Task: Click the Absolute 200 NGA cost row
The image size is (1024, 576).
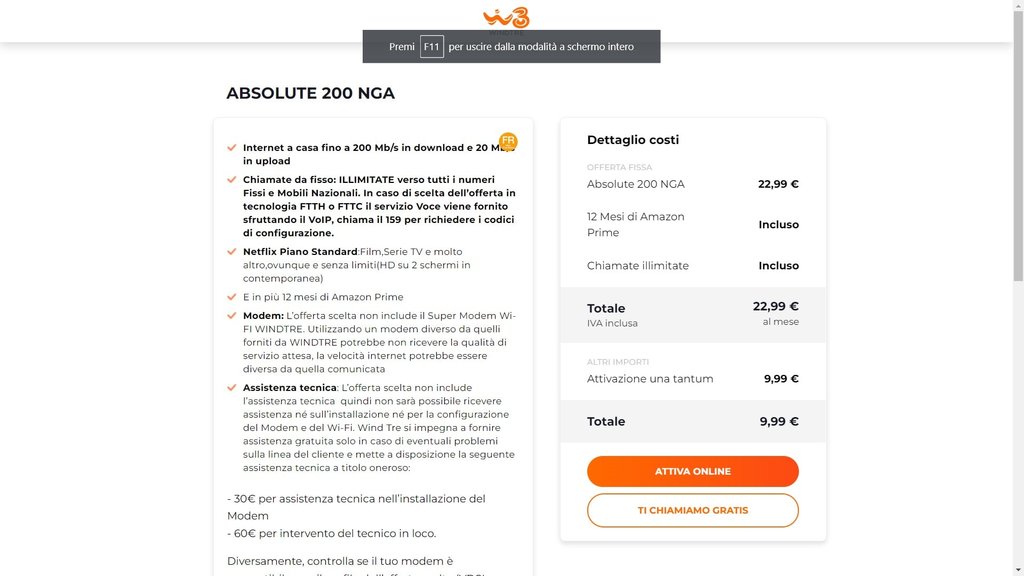Action: click(692, 184)
